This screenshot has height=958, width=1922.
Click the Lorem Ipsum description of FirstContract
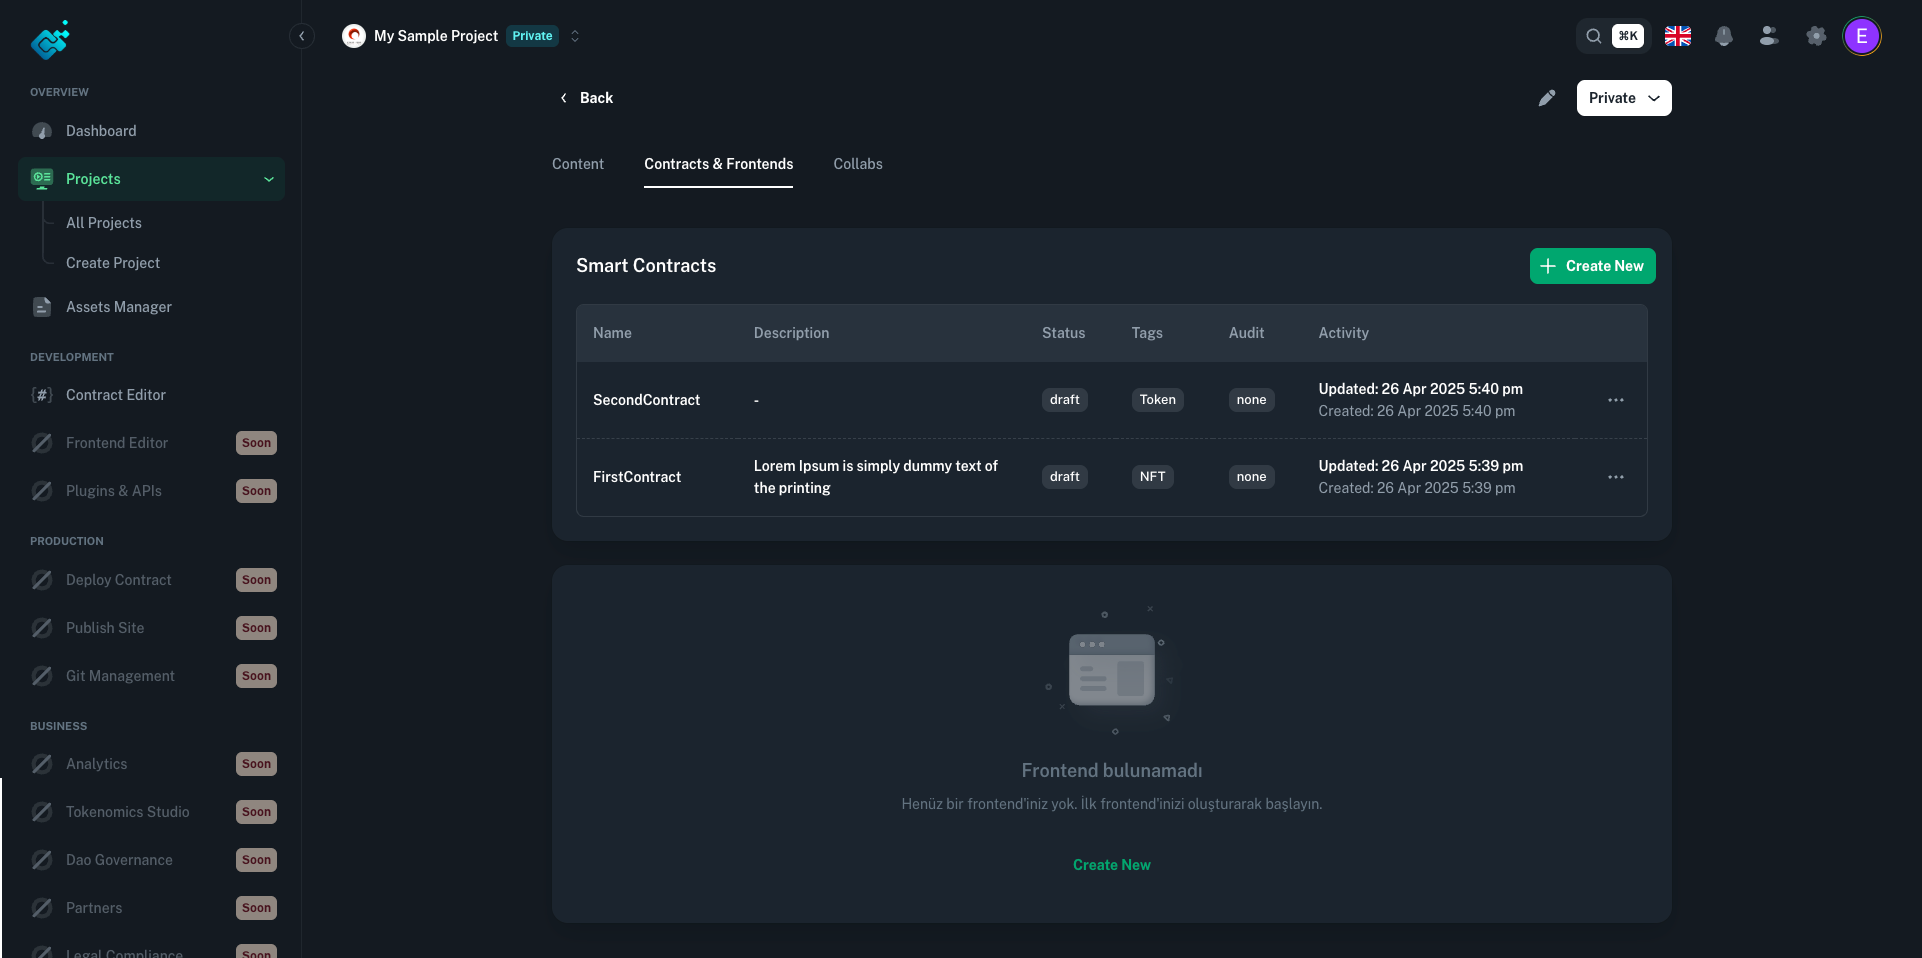point(876,477)
